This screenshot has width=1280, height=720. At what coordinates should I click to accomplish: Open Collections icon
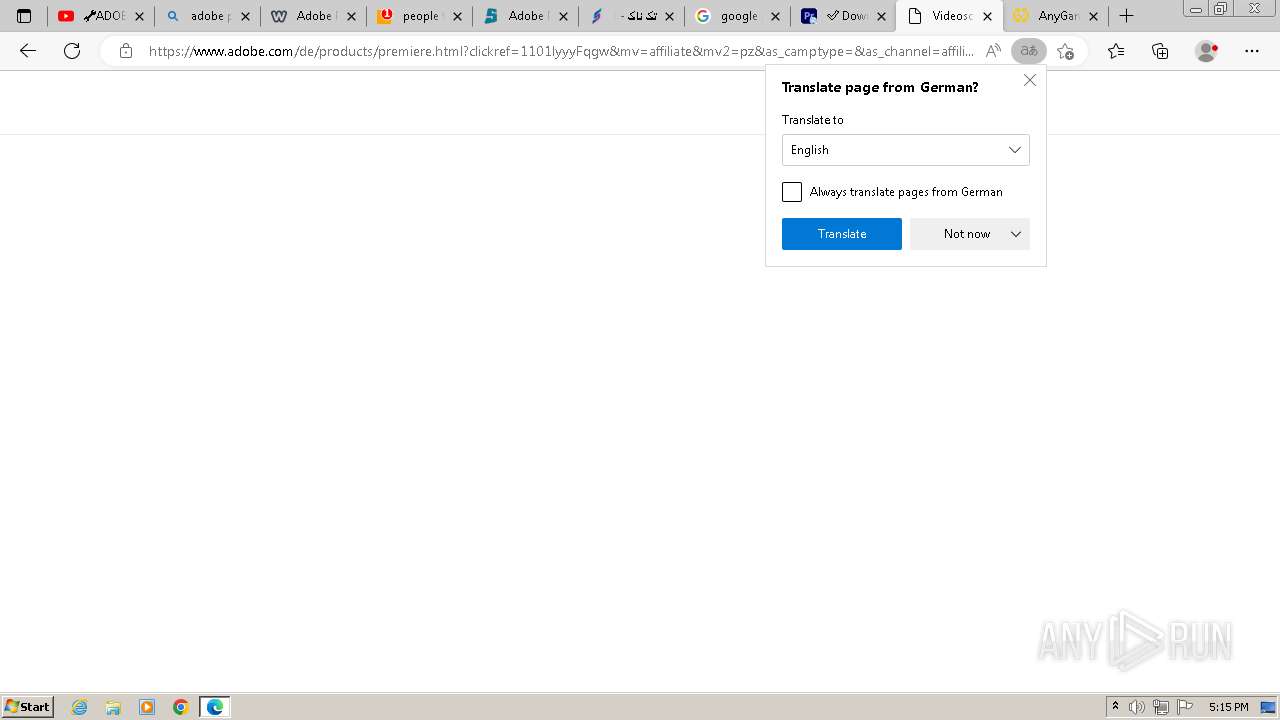pos(1160,51)
